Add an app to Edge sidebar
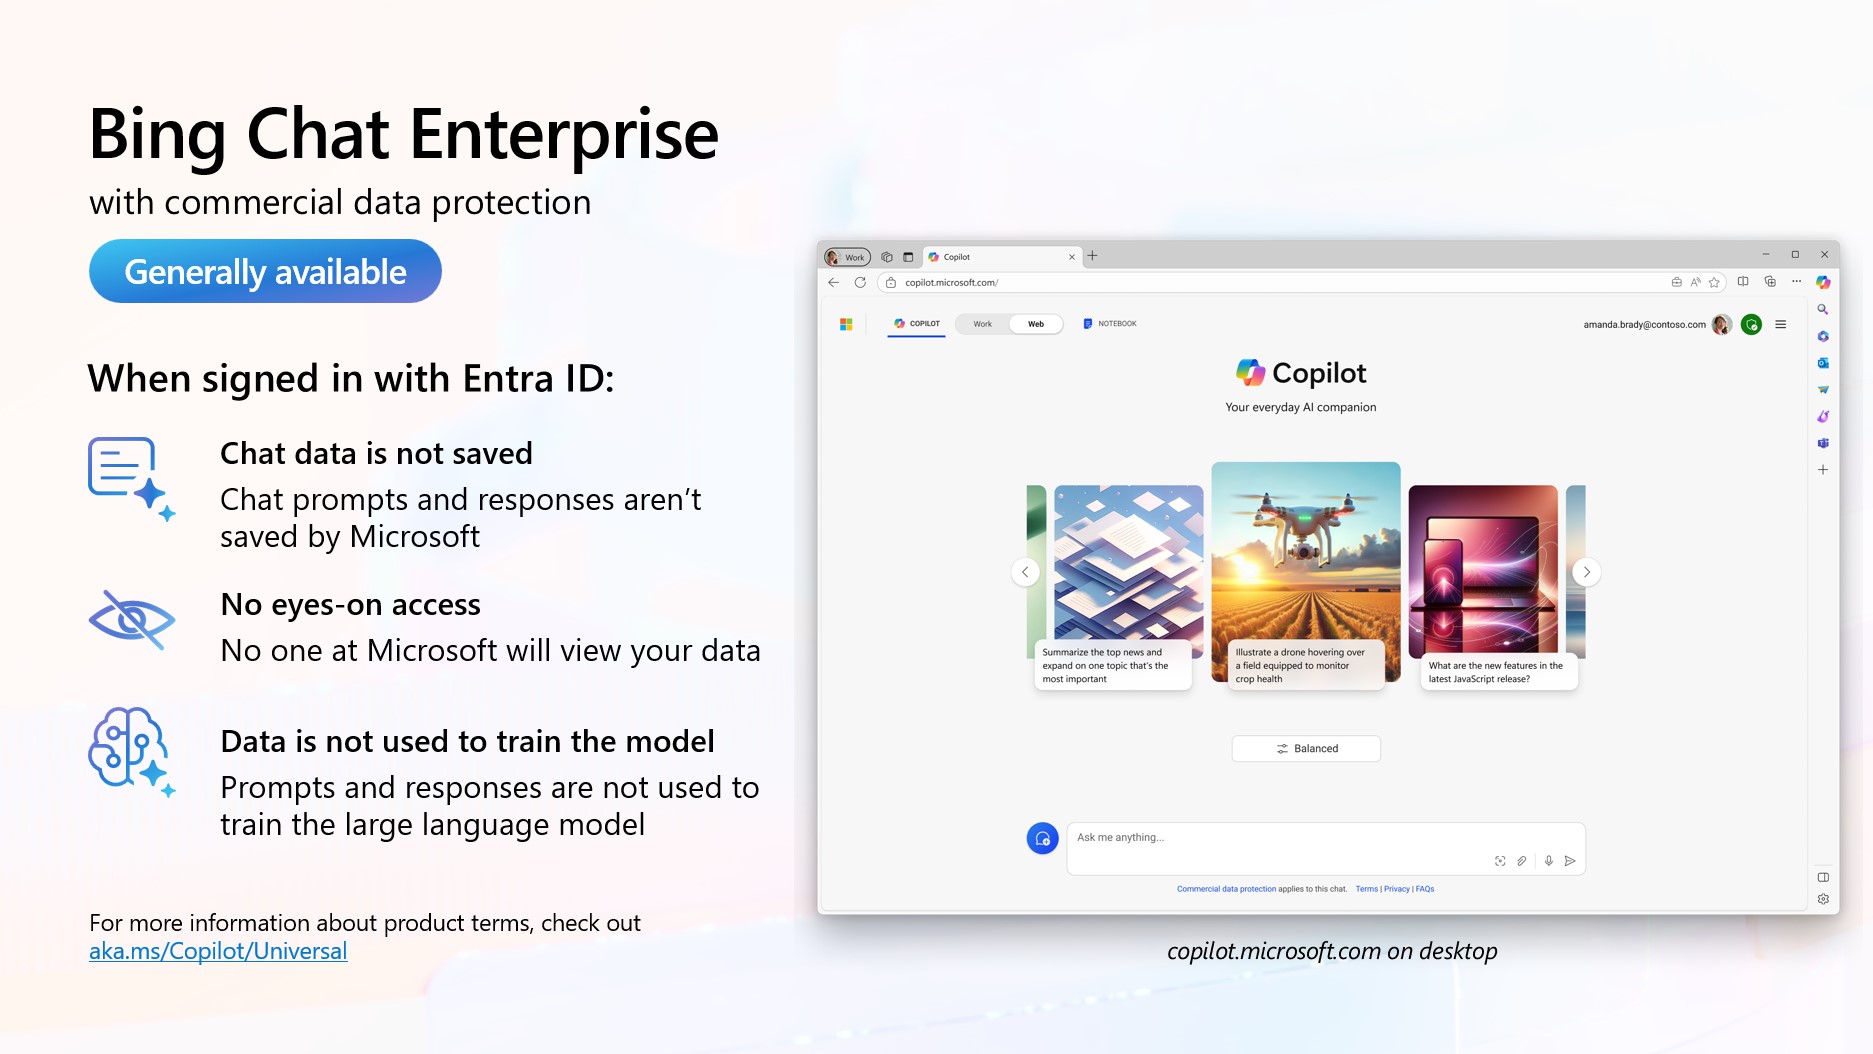This screenshot has height=1054, width=1873. (1823, 470)
